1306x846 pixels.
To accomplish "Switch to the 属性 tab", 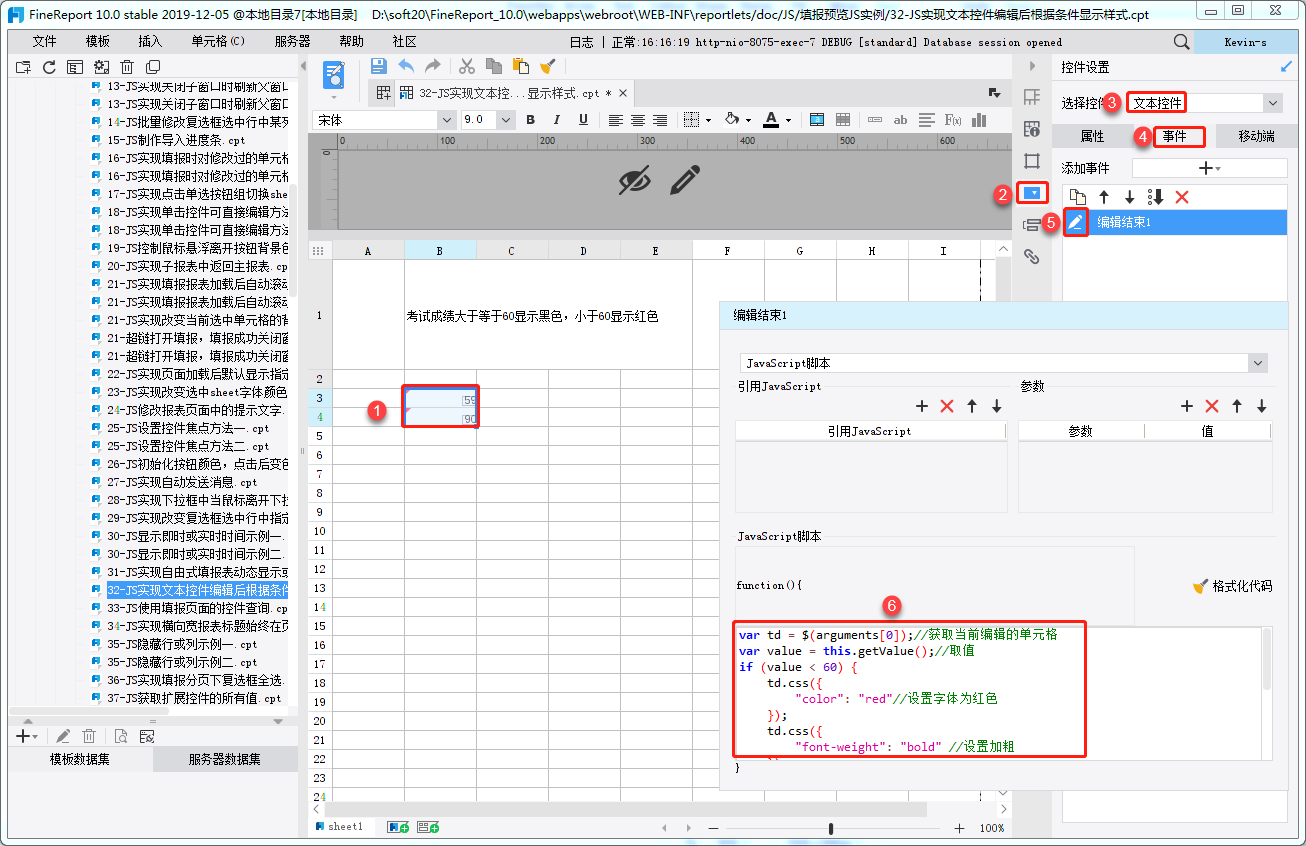I will 1092,136.
